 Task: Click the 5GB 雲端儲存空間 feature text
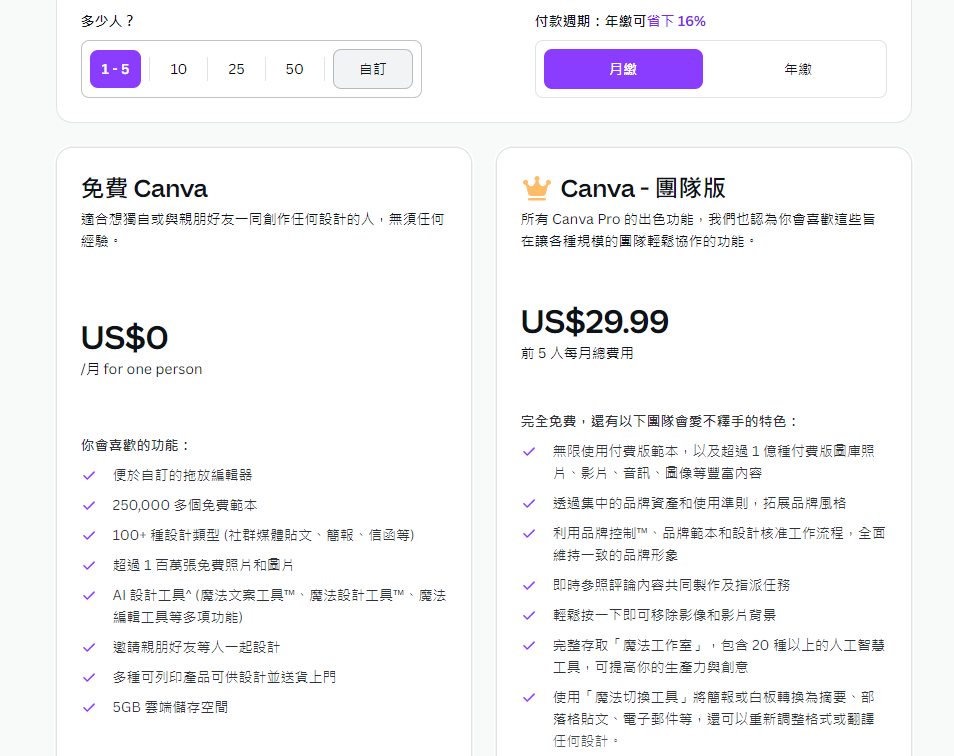click(170, 707)
